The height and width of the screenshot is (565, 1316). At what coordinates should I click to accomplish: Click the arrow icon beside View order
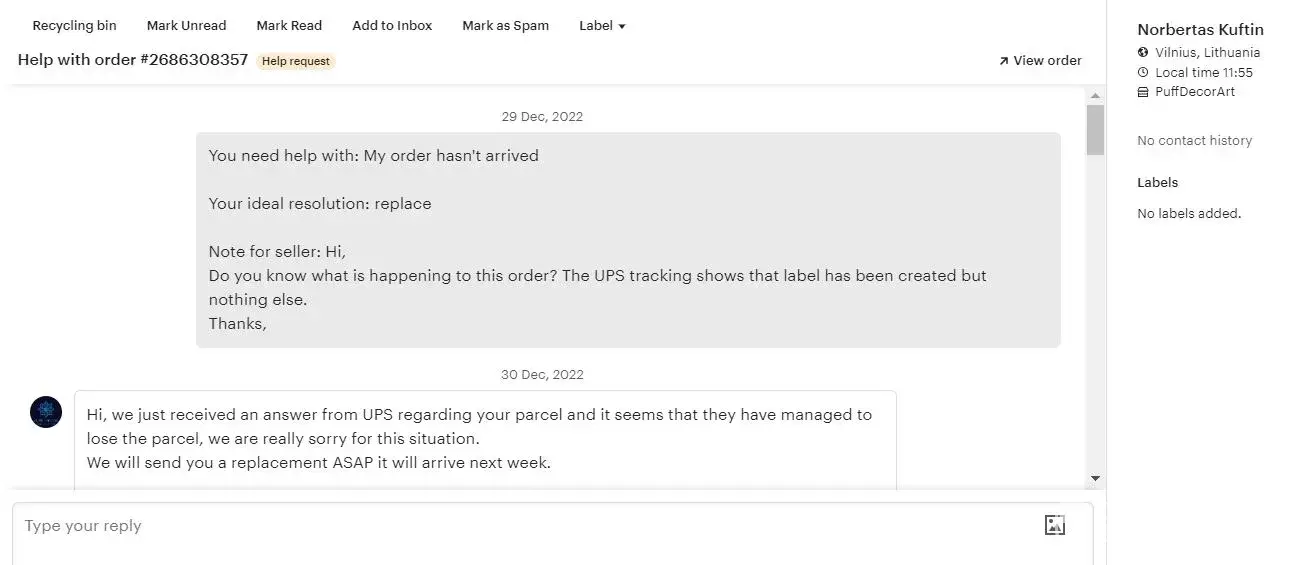(x=1003, y=61)
